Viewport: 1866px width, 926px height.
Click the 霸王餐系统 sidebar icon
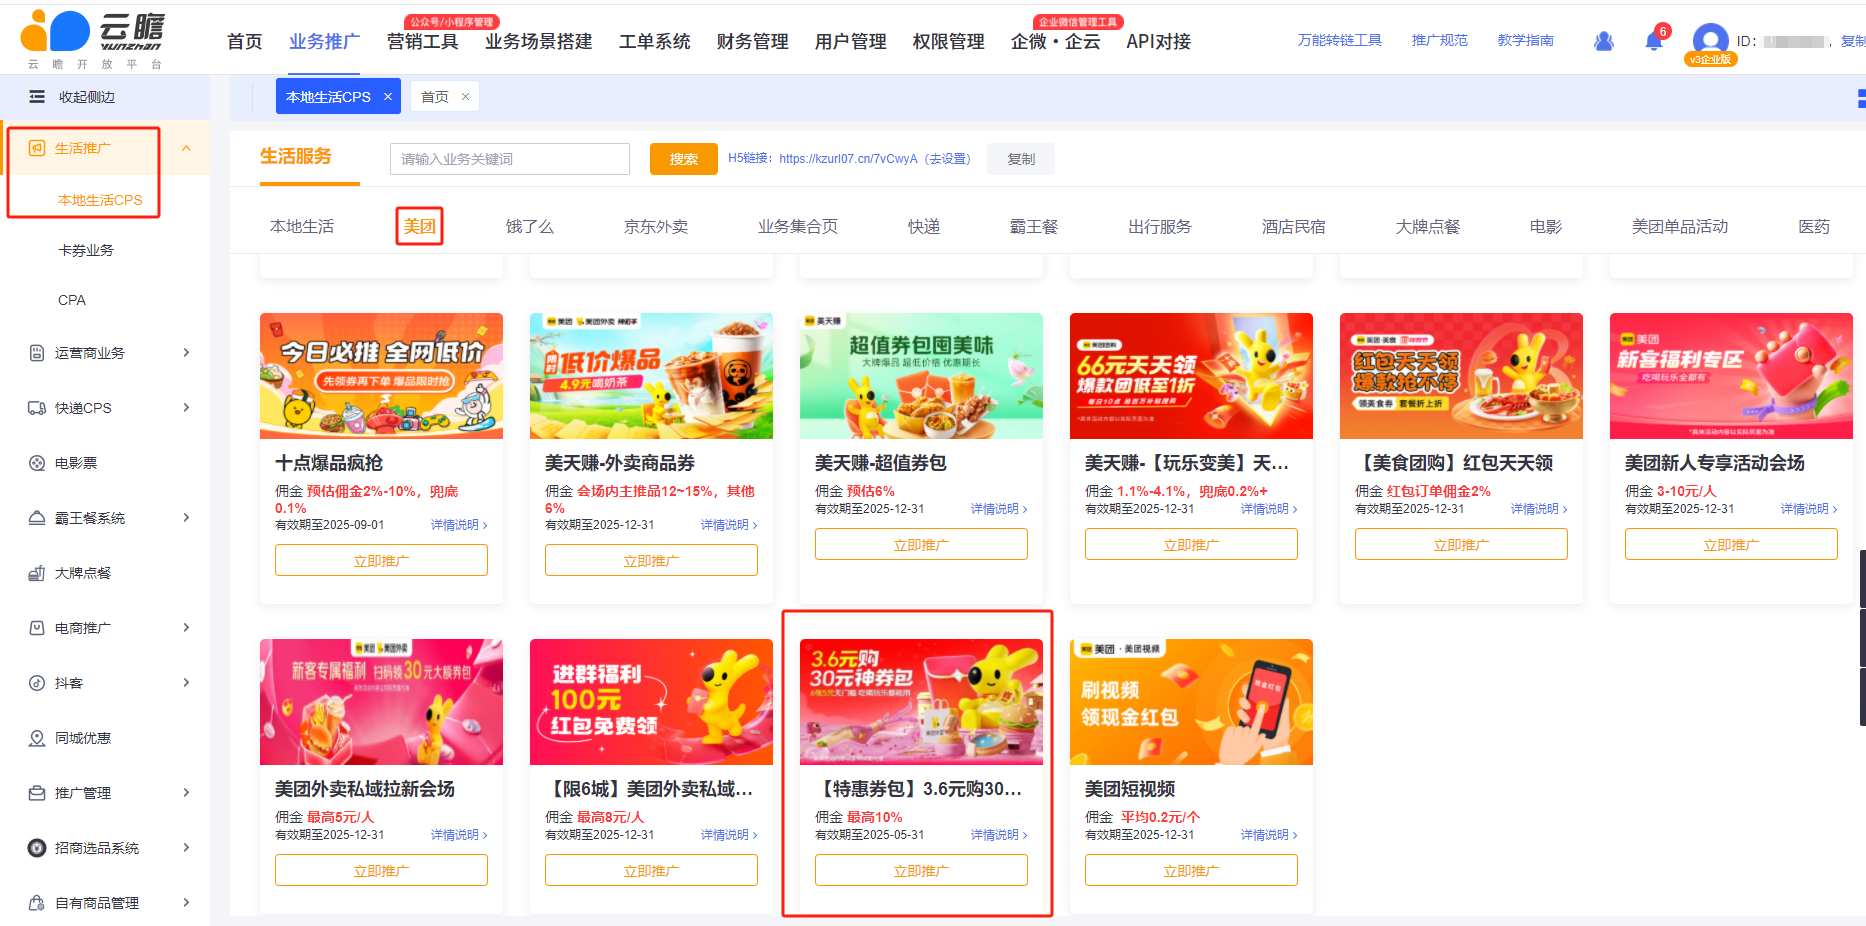(x=37, y=518)
